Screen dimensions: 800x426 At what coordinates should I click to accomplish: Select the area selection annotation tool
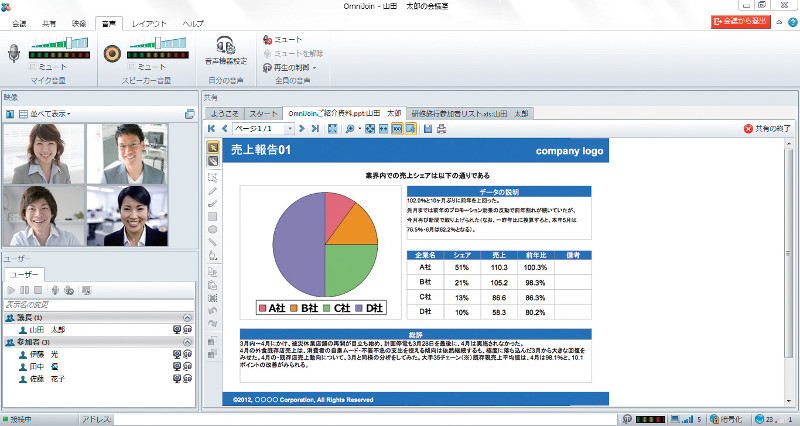tap(213, 178)
